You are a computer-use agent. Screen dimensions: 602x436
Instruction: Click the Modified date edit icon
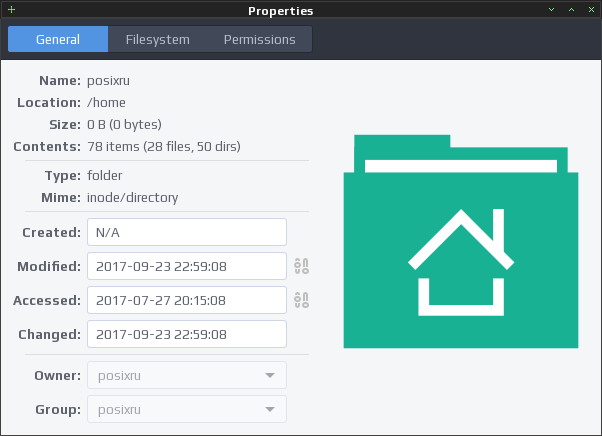(x=301, y=266)
